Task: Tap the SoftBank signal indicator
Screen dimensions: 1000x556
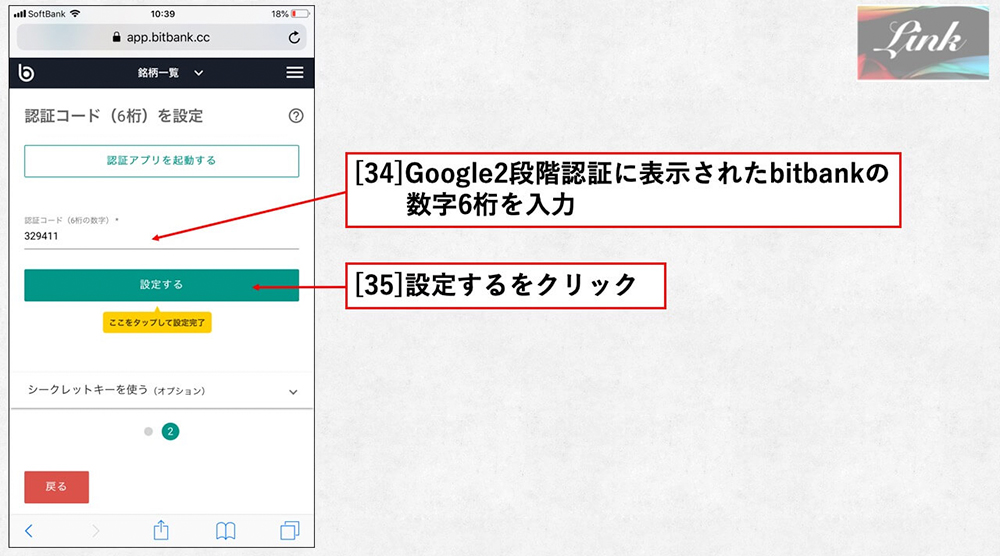Action: (39, 13)
